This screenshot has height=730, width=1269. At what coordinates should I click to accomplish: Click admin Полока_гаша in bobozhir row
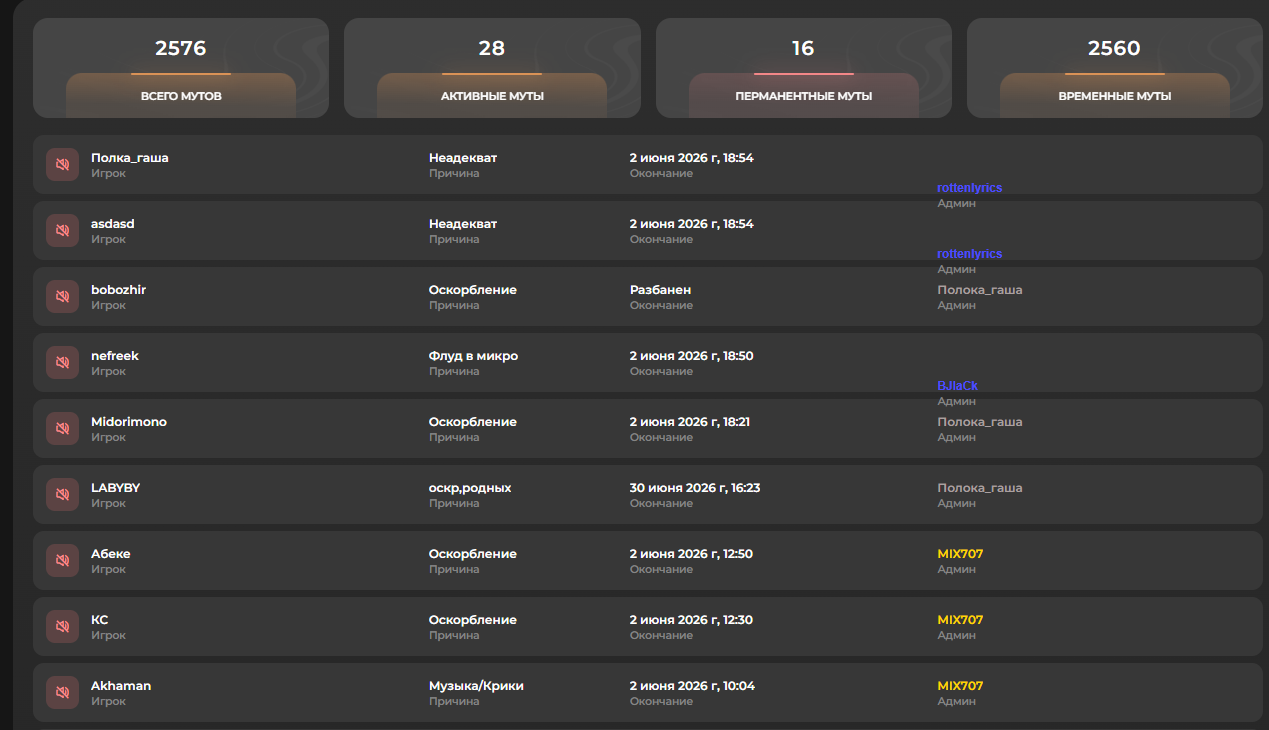[980, 290]
